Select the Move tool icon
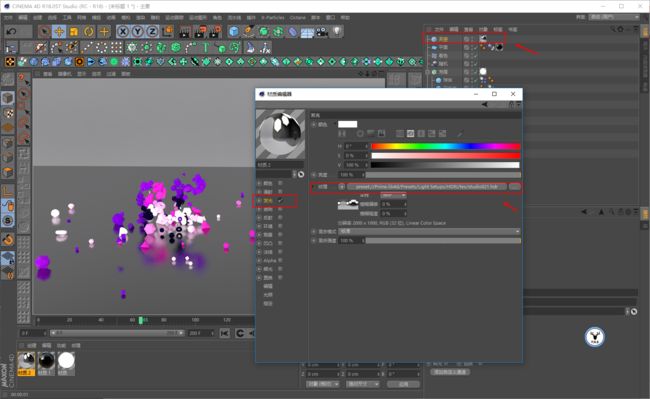The image size is (650, 399). [59, 31]
